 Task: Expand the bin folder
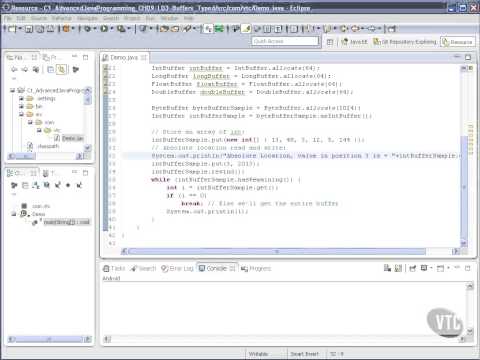21,106
